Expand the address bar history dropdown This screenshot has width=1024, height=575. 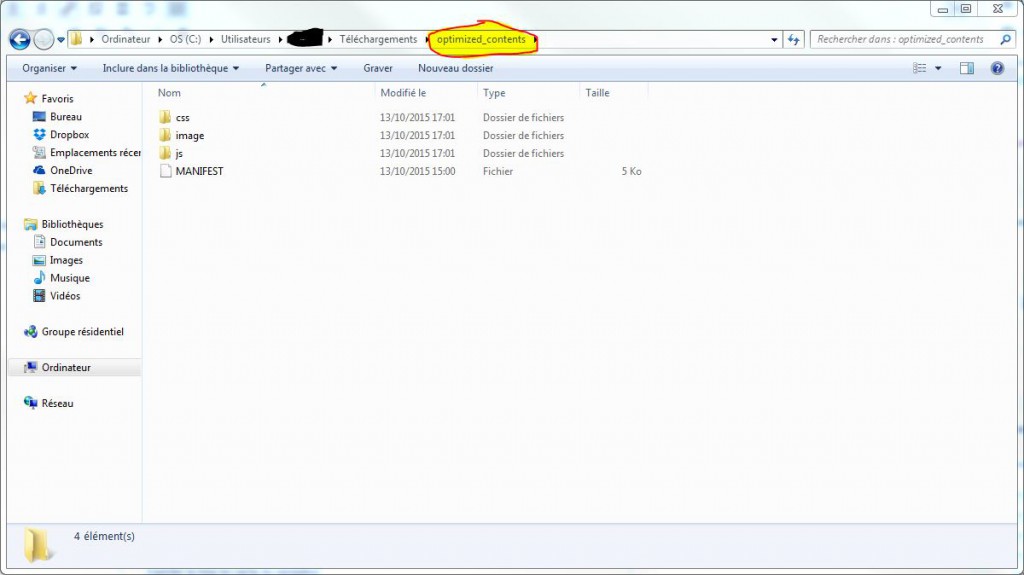click(x=775, y=40)
